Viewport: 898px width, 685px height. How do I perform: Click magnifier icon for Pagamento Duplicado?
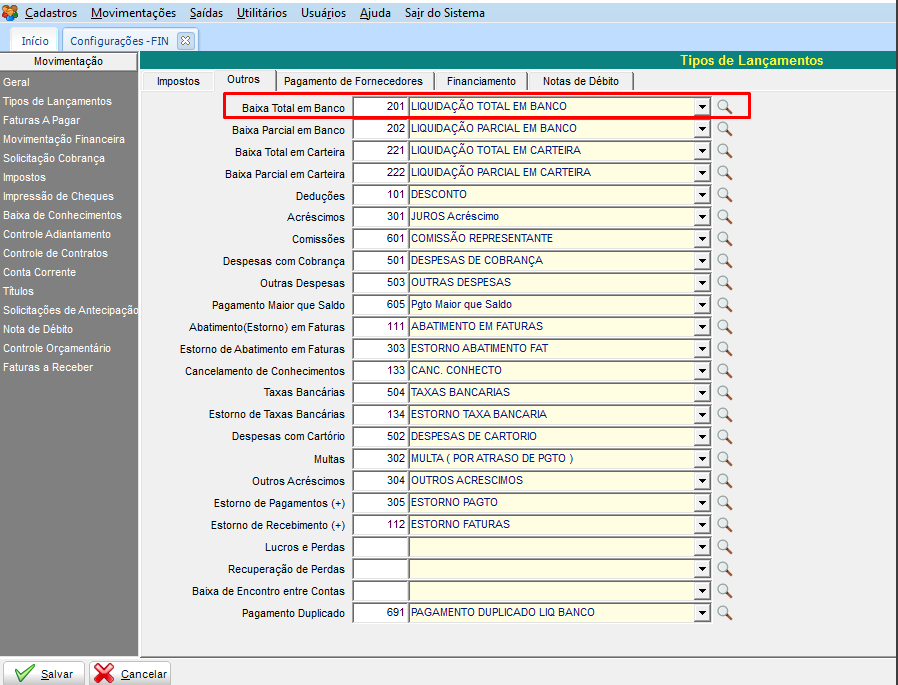(725, 612)
